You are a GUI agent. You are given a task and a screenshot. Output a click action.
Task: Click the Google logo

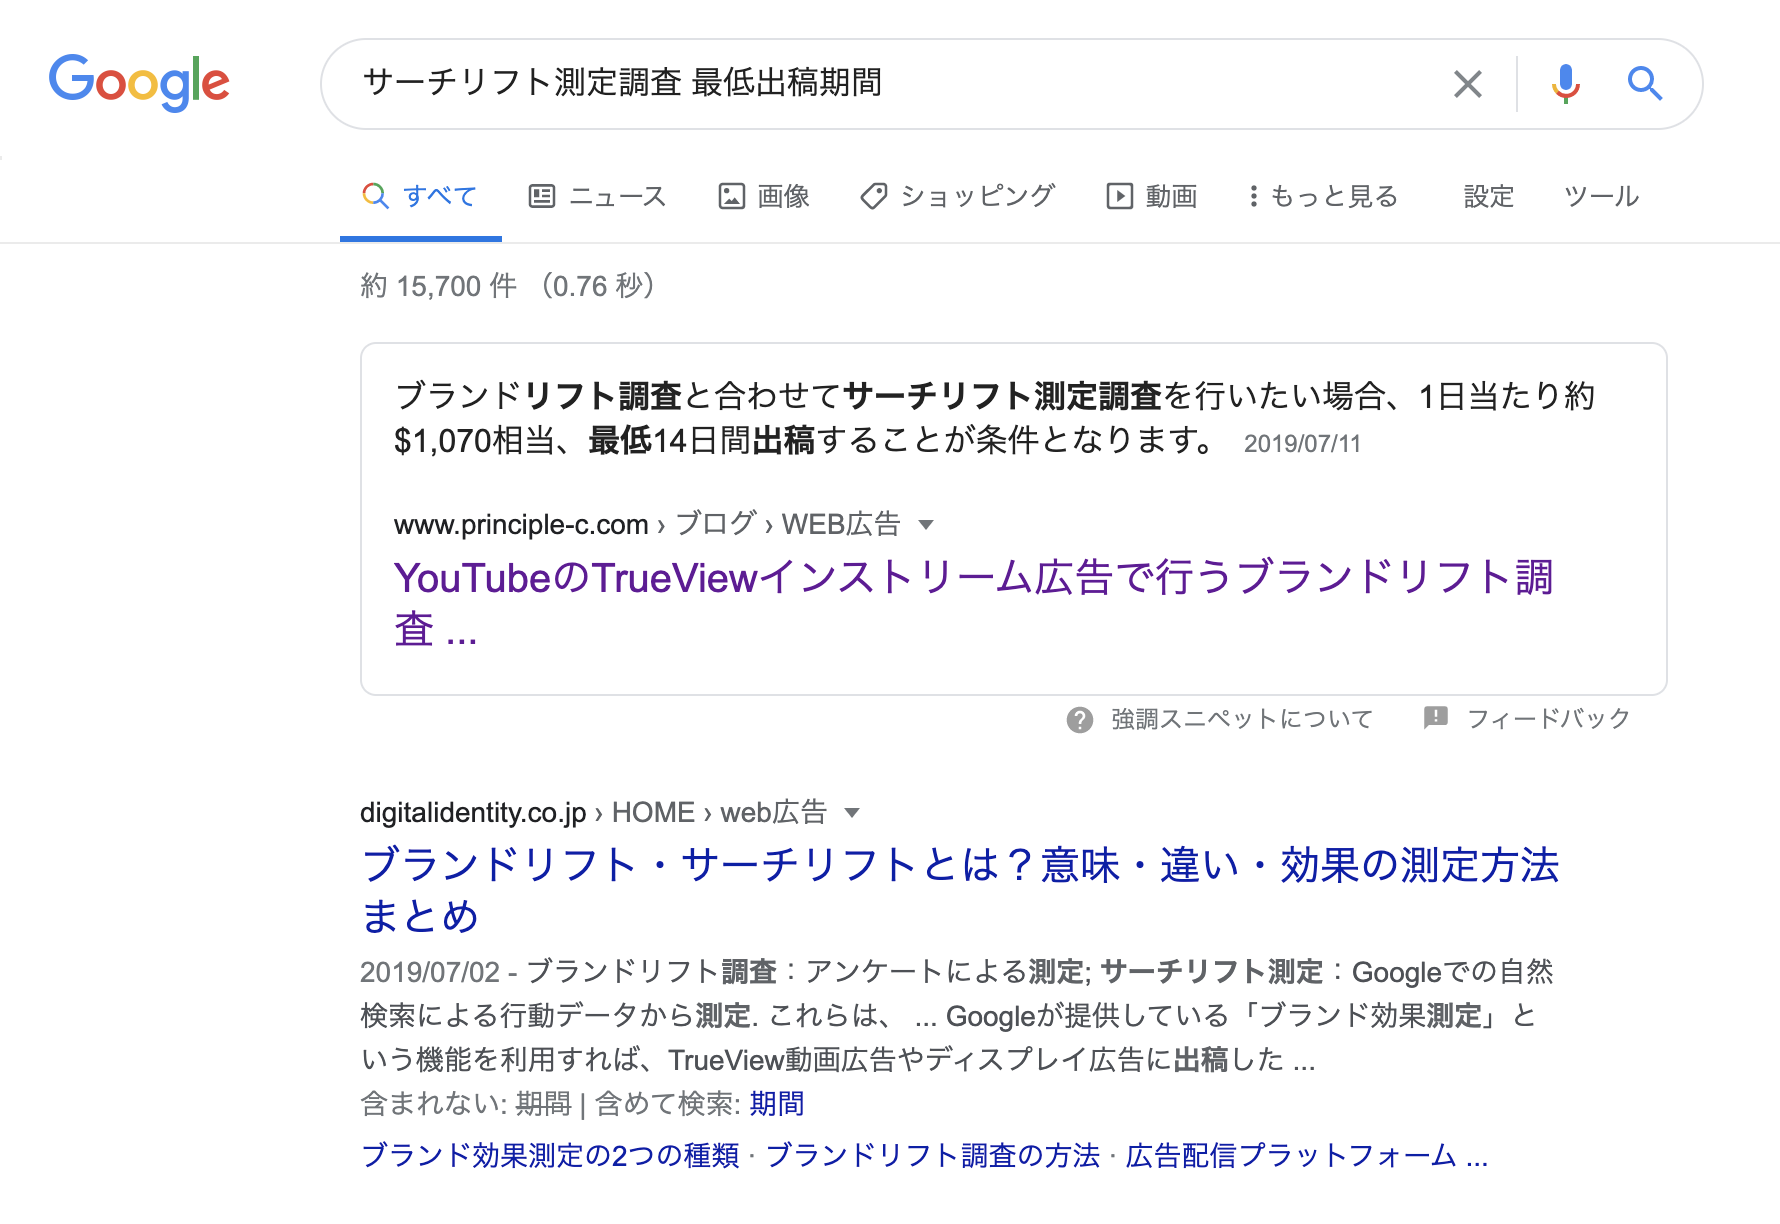point(139,83)
